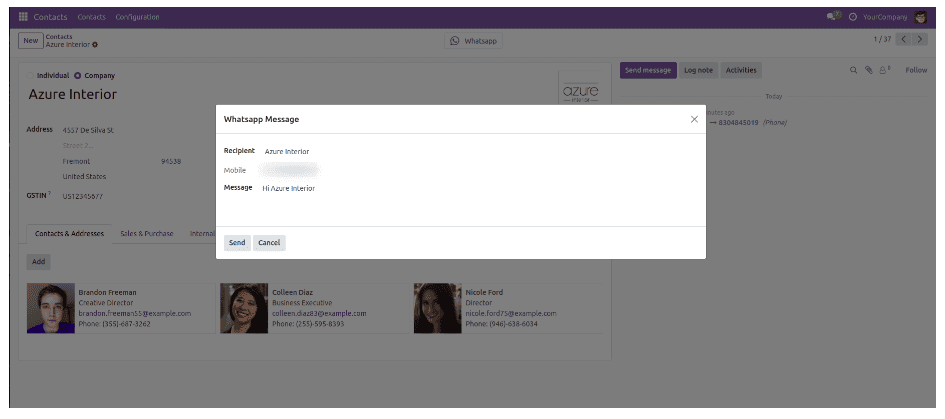Open the conversations chat icon in top bar

click(x=834, y=16)
